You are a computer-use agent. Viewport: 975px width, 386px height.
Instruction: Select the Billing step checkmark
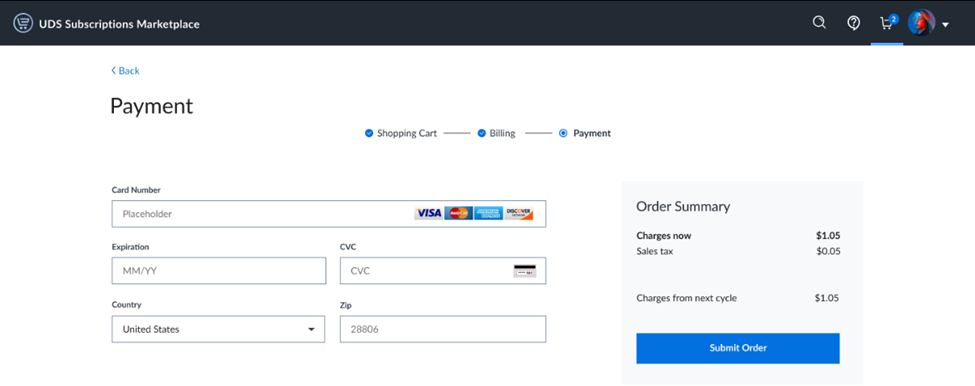481,133
